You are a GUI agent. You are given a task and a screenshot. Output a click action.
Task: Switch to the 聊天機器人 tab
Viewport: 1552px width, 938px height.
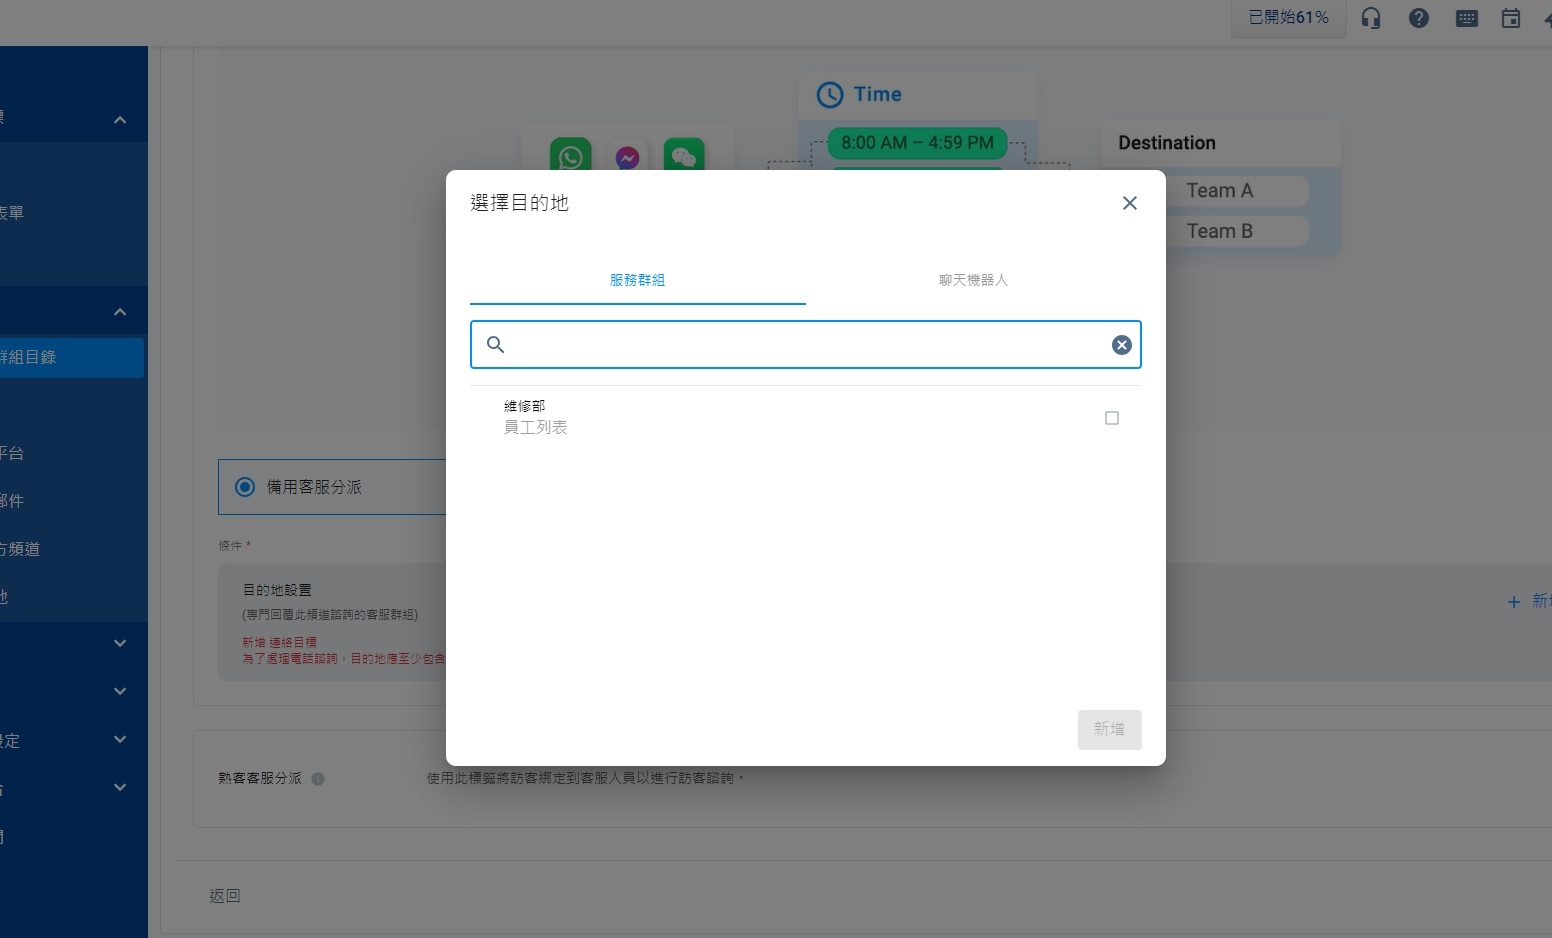pos(973,280)
